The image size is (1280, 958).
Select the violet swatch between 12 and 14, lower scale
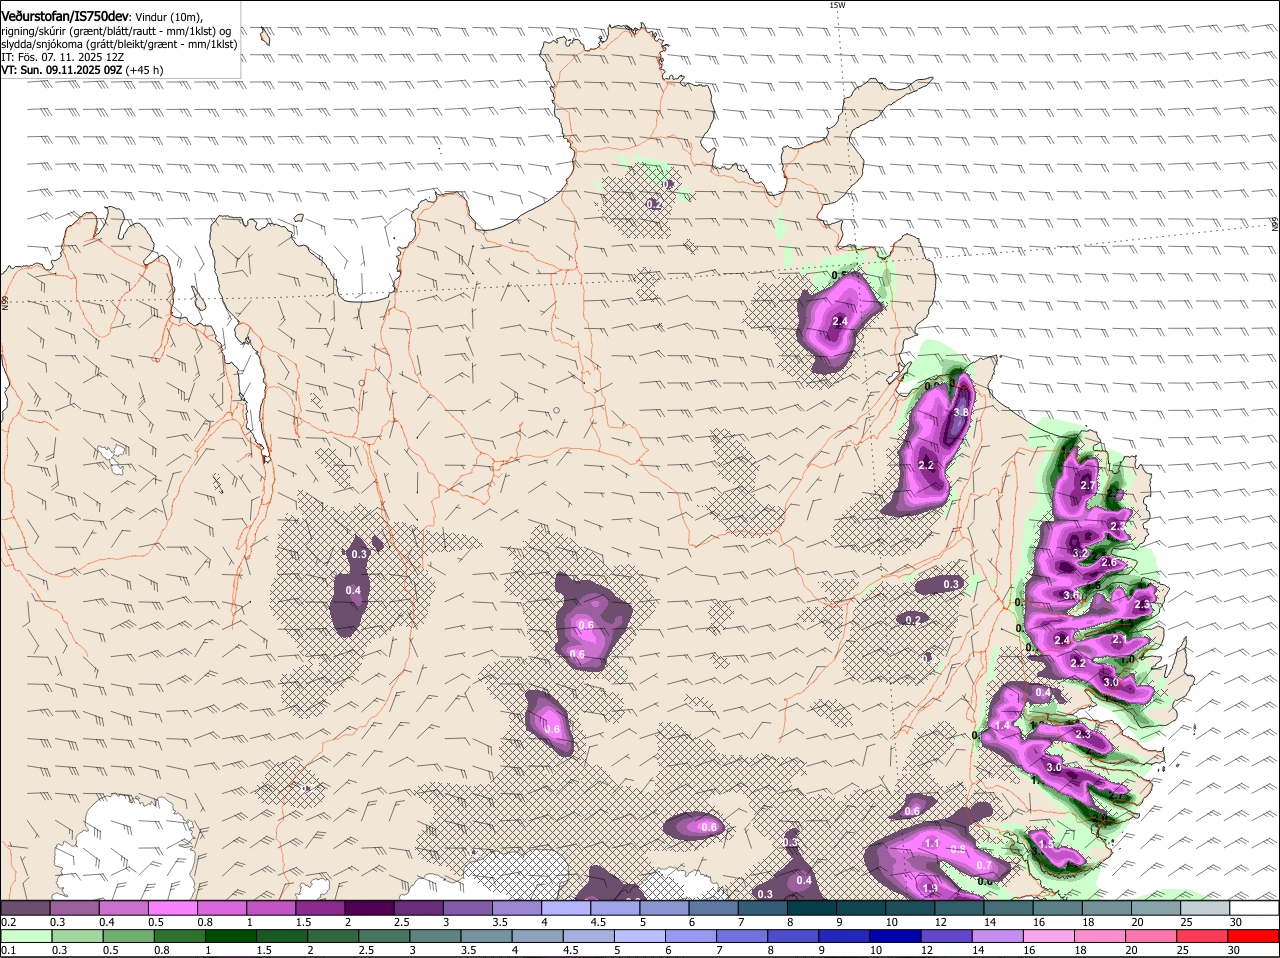pos(945,936)
